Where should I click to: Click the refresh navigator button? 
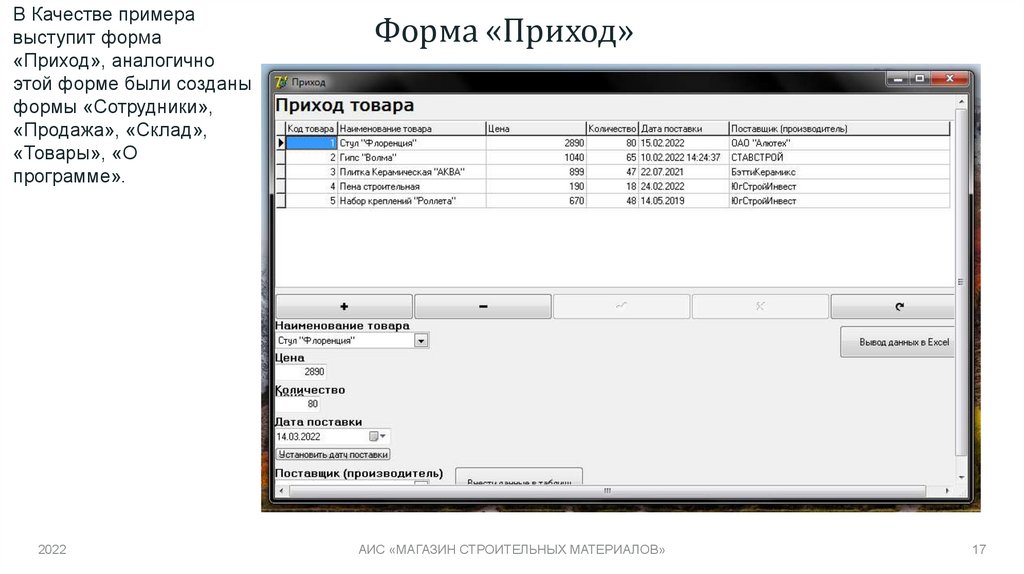893,306
